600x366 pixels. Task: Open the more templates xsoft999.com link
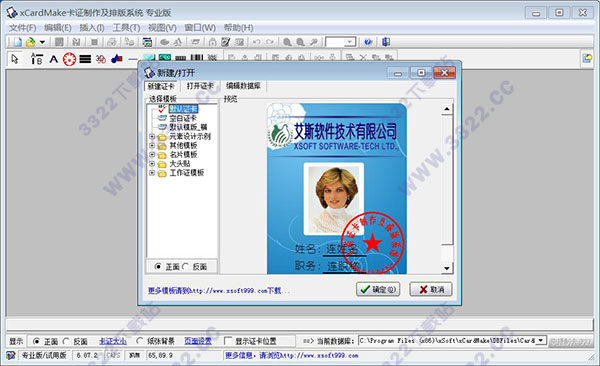coord(219,291)
